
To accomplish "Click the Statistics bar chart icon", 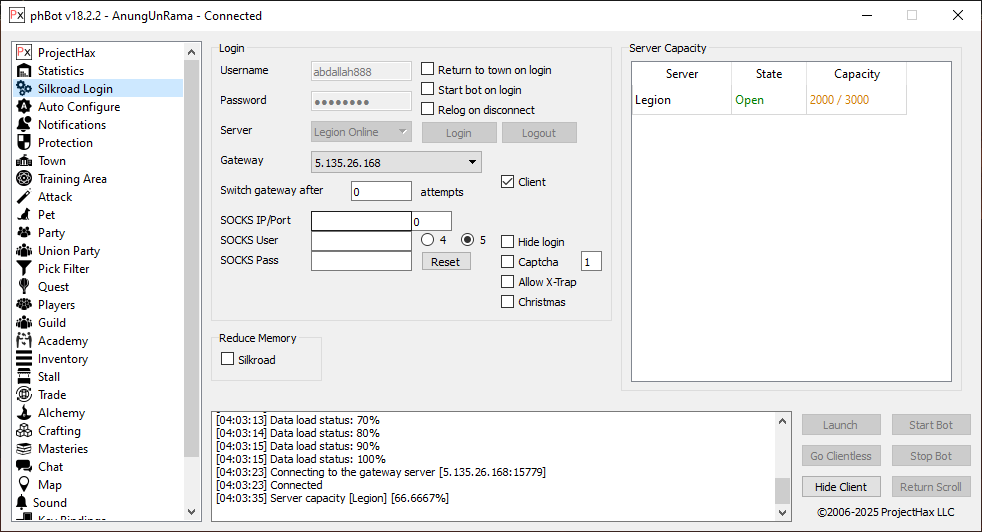I will coord(24,71).
